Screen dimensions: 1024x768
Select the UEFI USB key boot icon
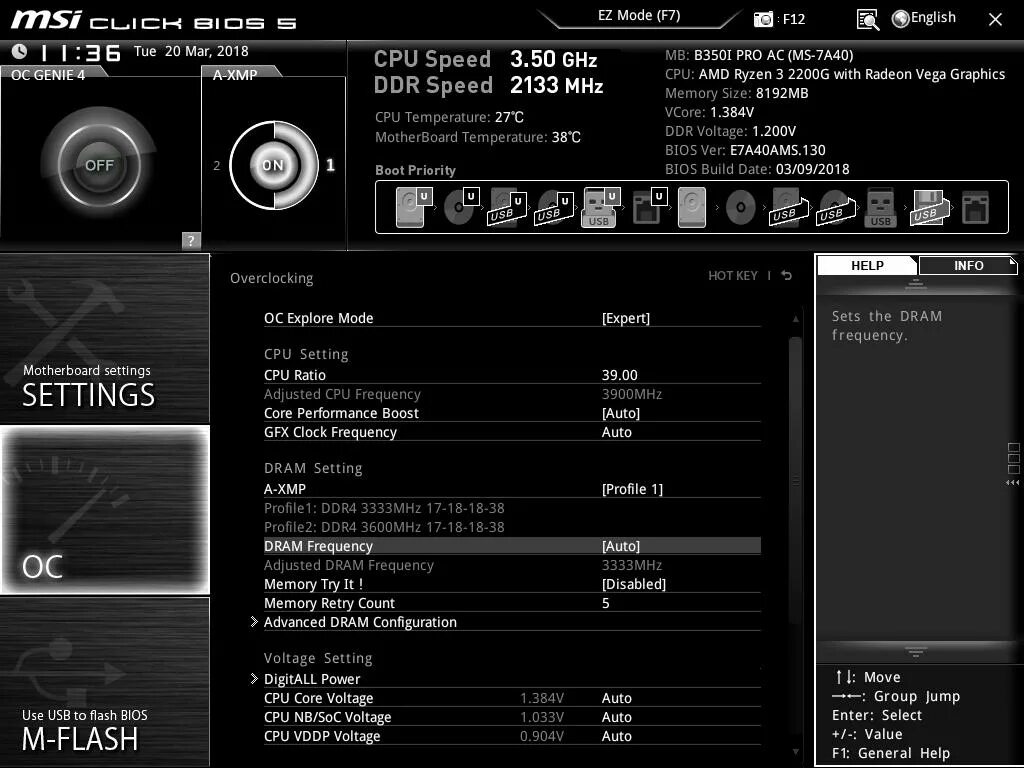tap(600, 208)
